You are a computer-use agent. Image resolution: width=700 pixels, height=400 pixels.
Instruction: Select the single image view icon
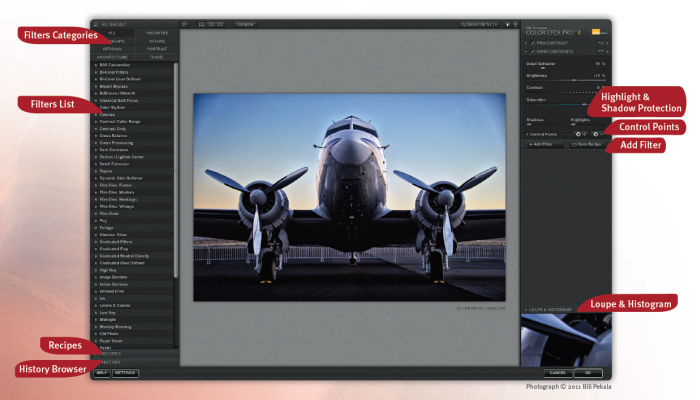coord(201,25)
